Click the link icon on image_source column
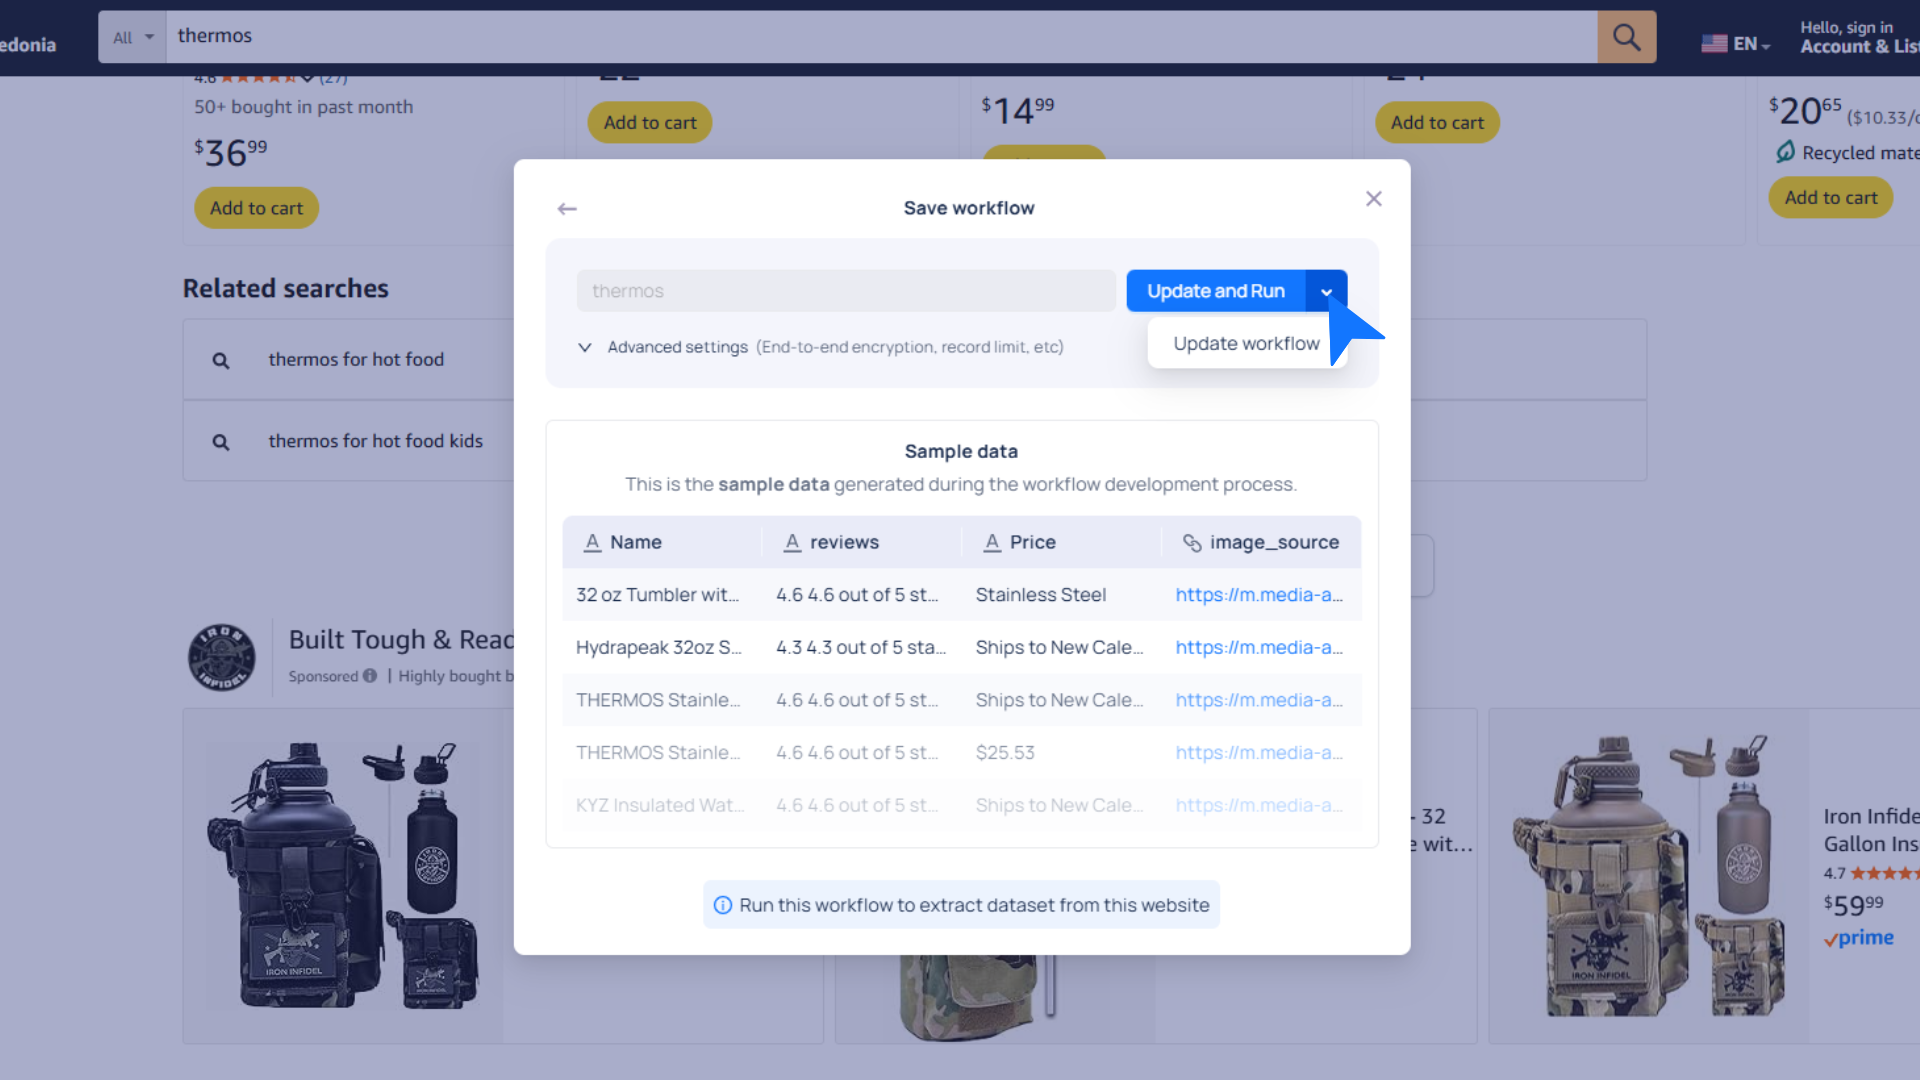1920x1080 pixels. pyautogui.click(x=1191, y=542)
